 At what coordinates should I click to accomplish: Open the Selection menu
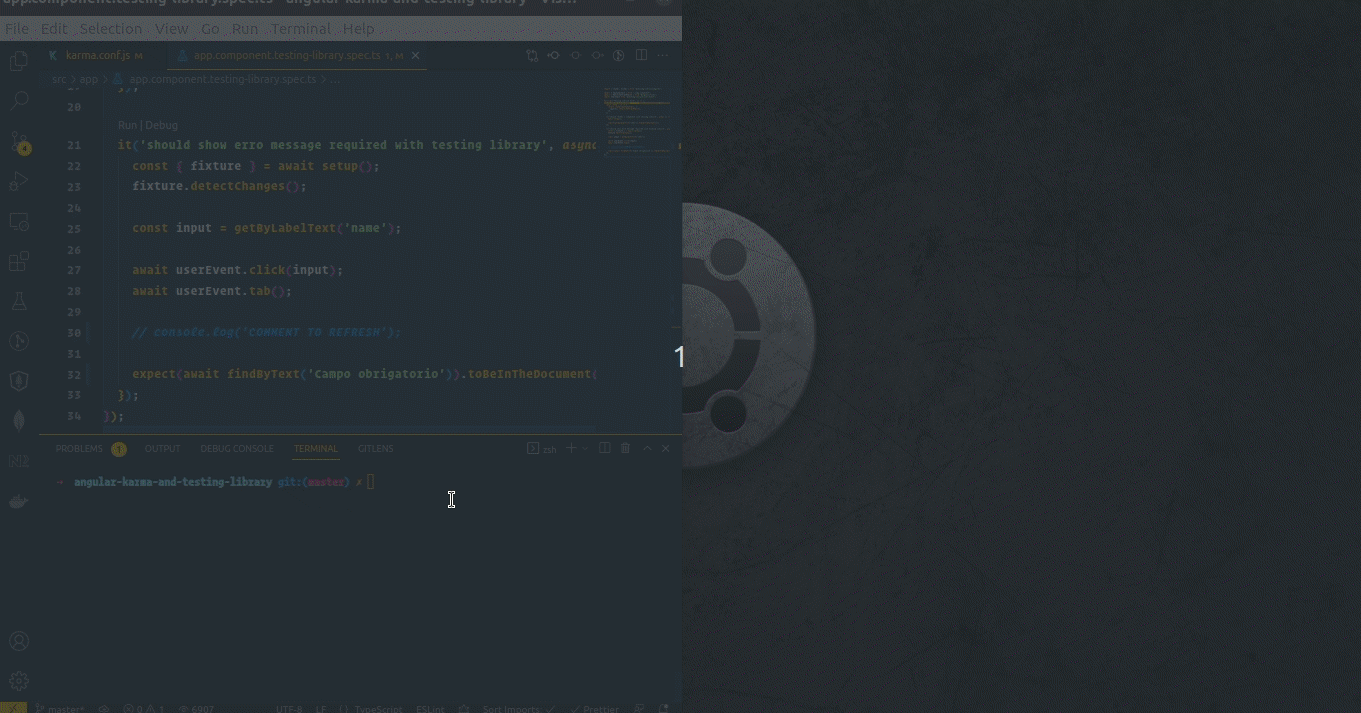coord(111,29)
